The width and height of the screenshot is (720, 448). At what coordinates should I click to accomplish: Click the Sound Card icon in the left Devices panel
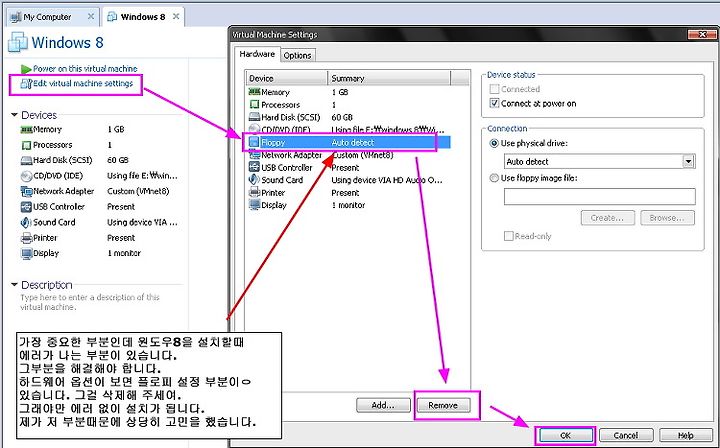(26, 223)
